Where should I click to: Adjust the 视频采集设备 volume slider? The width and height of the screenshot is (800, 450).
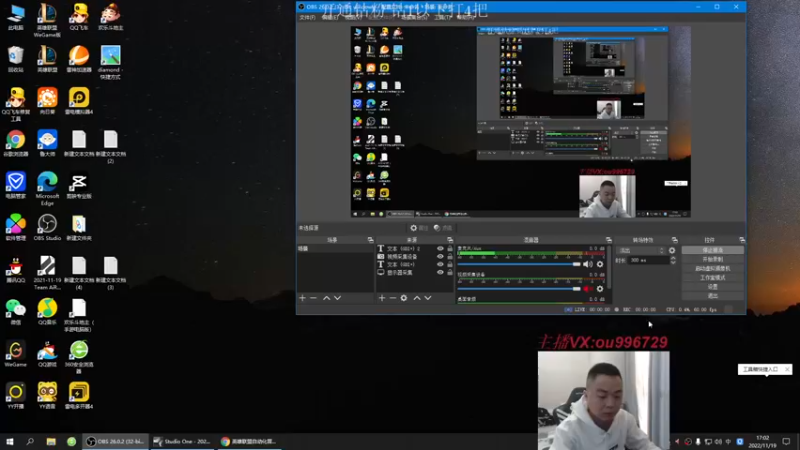[519, 289]
